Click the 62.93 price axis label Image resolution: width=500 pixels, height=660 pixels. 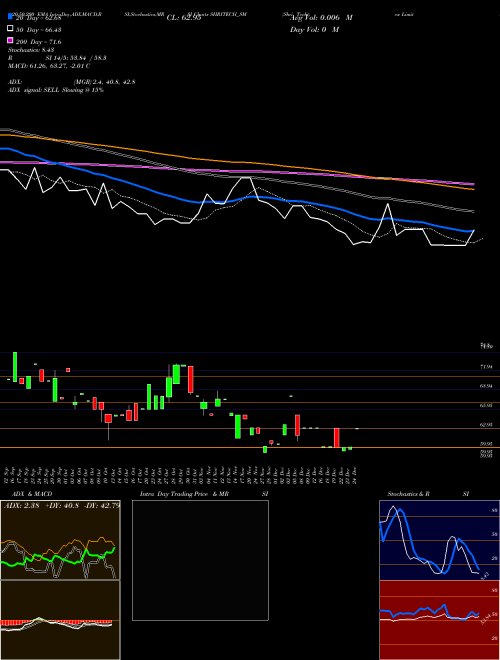(x=486, y=425)
